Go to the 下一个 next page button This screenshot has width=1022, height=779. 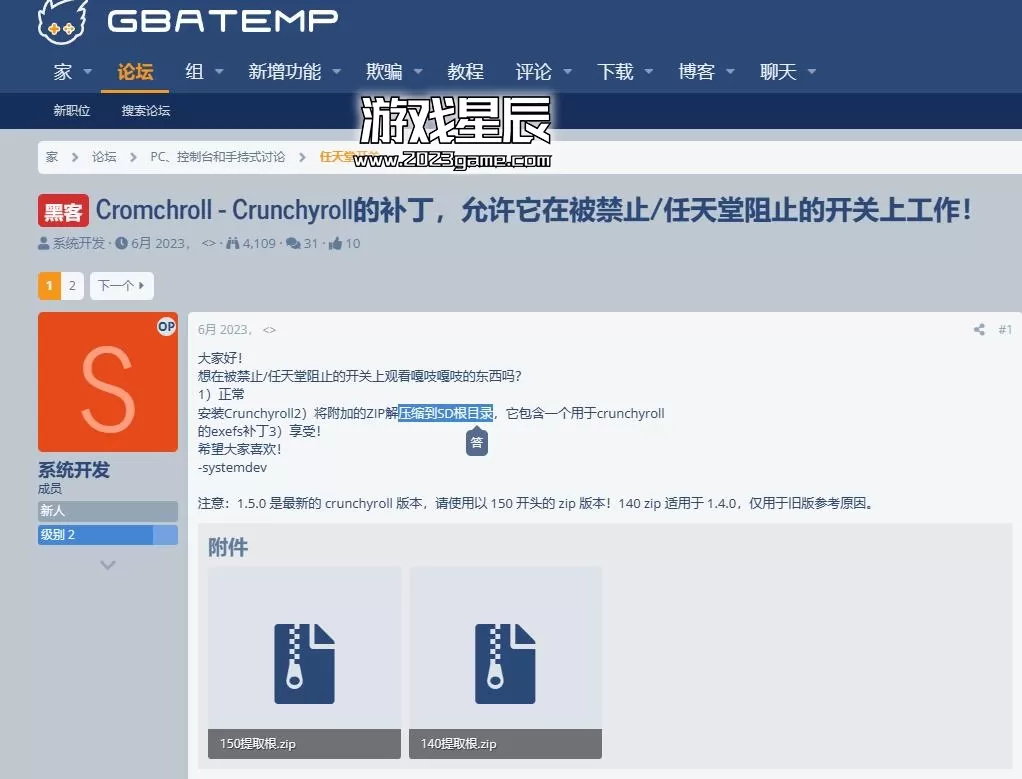tap(121, 286)
